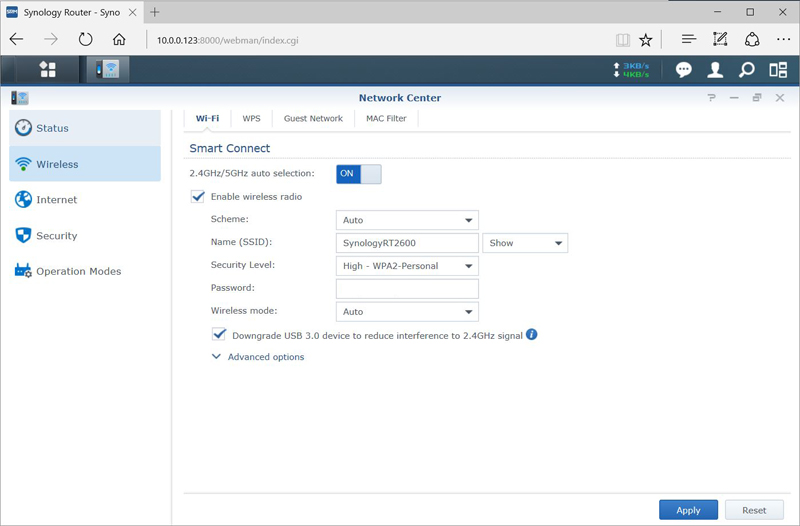Open the browser More ellipsis menu

pos(783,39)
